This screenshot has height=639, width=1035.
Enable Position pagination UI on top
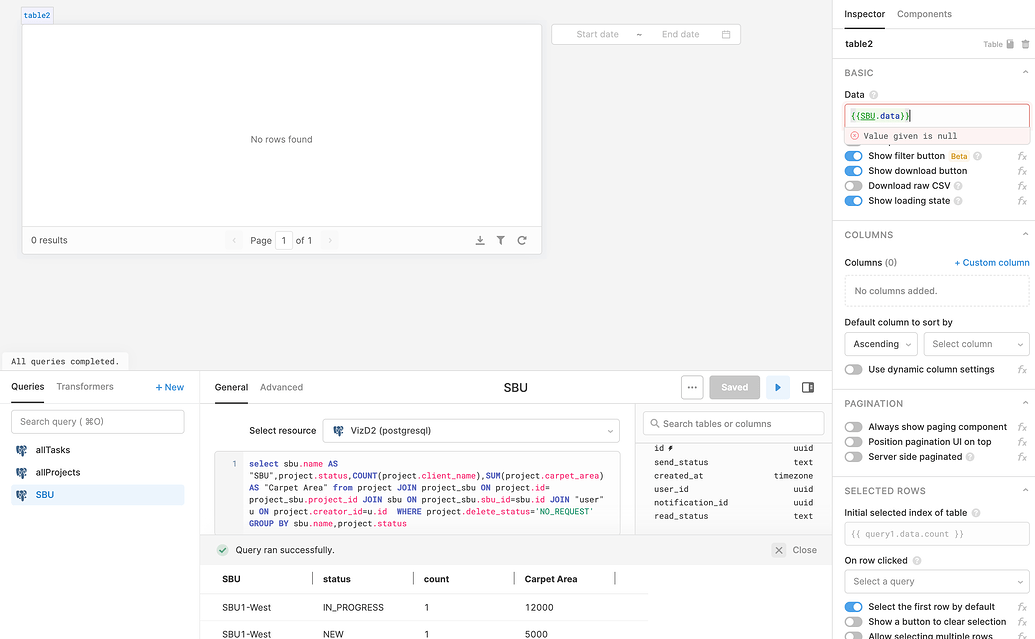point(853,442)
